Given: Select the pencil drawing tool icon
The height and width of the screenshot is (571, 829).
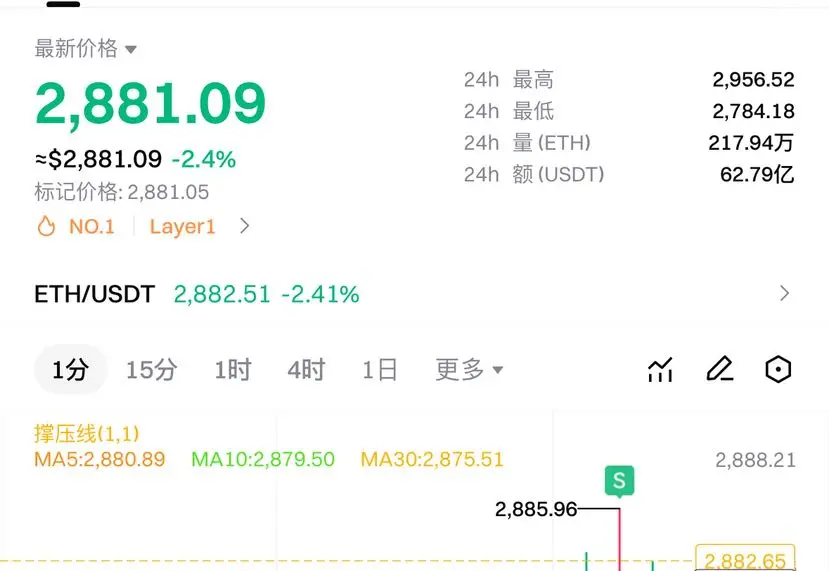Looking at the screenshot, I should coord(720,369).
